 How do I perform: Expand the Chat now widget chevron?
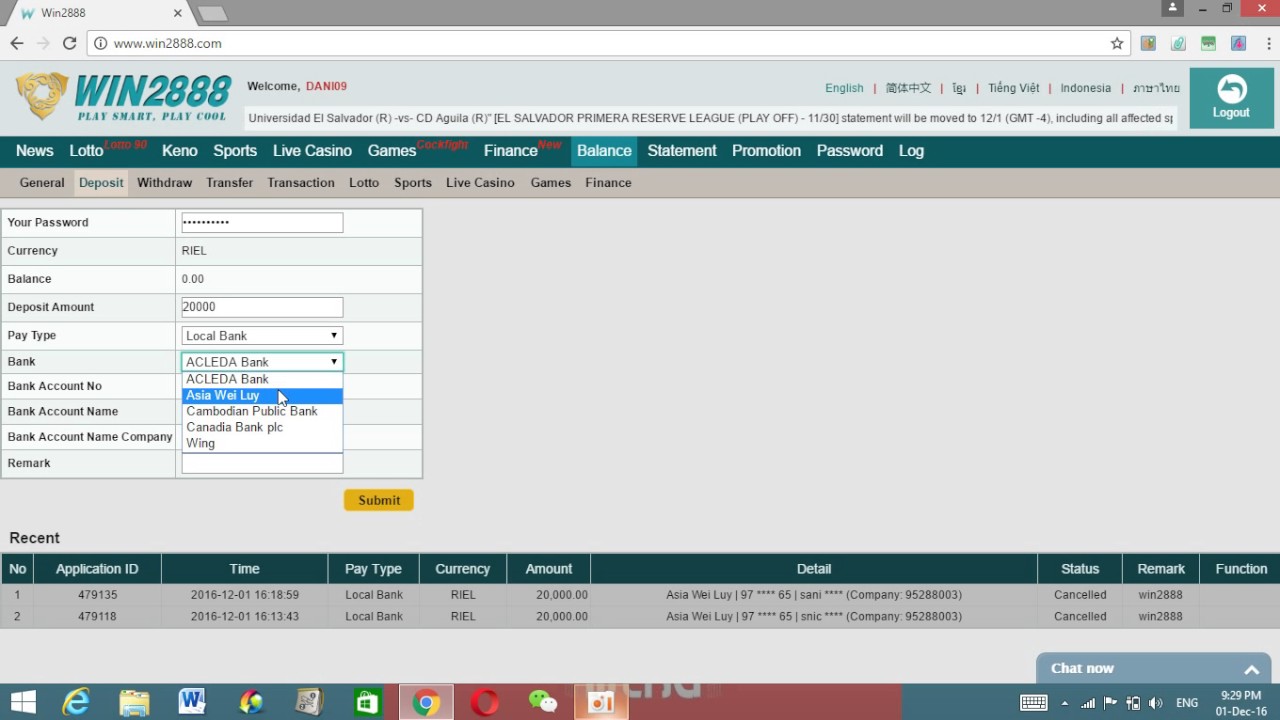1251,669
